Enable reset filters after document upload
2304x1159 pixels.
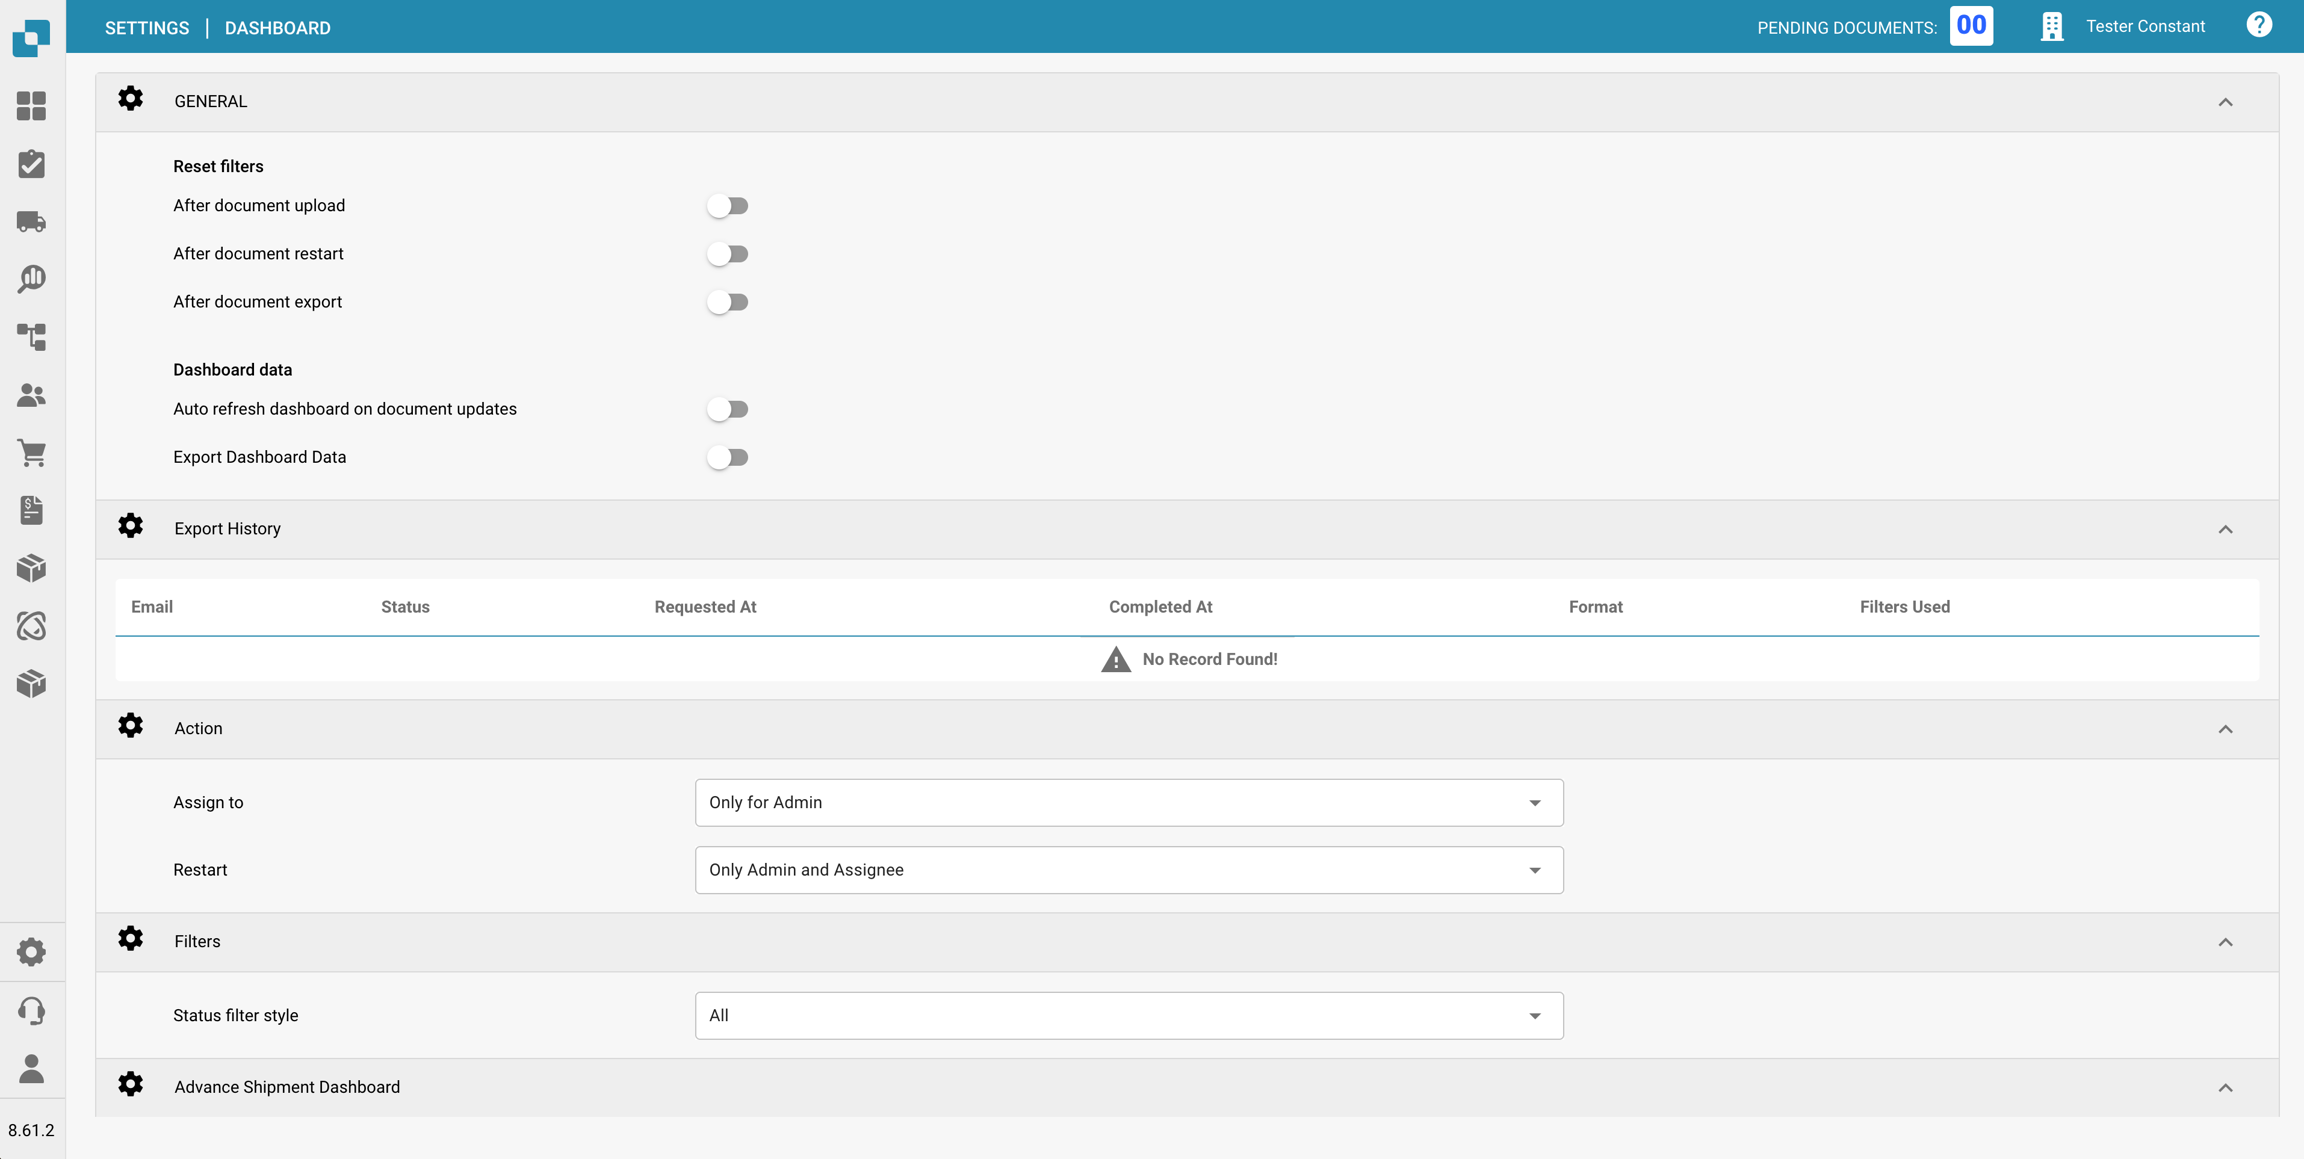tap(727, 206)
